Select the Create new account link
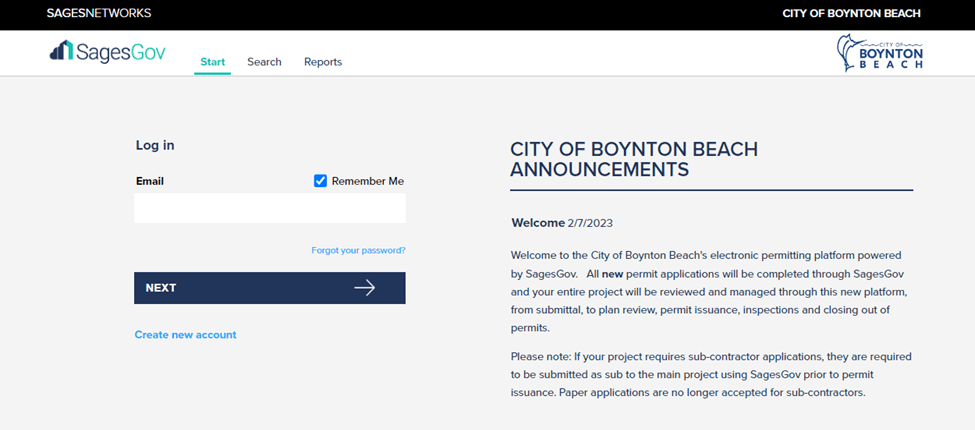The width and height of the screenshot is (975, 430). click(x=186, y=335)
